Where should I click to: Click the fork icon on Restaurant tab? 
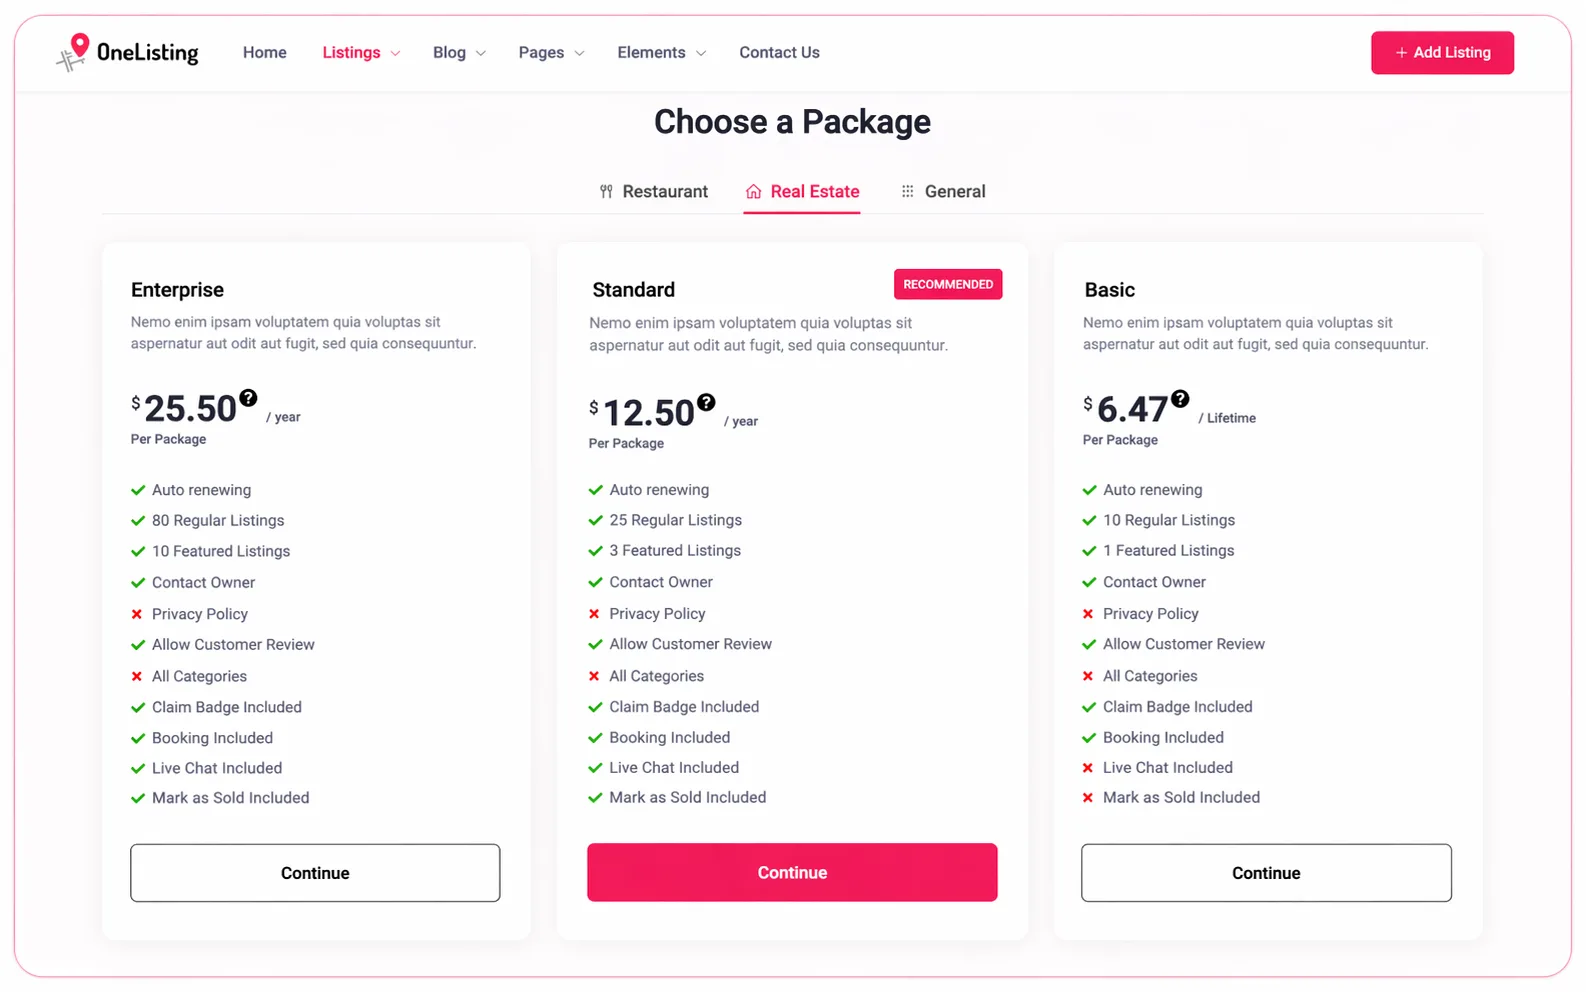pyautogui.click(x=606, y=191)
